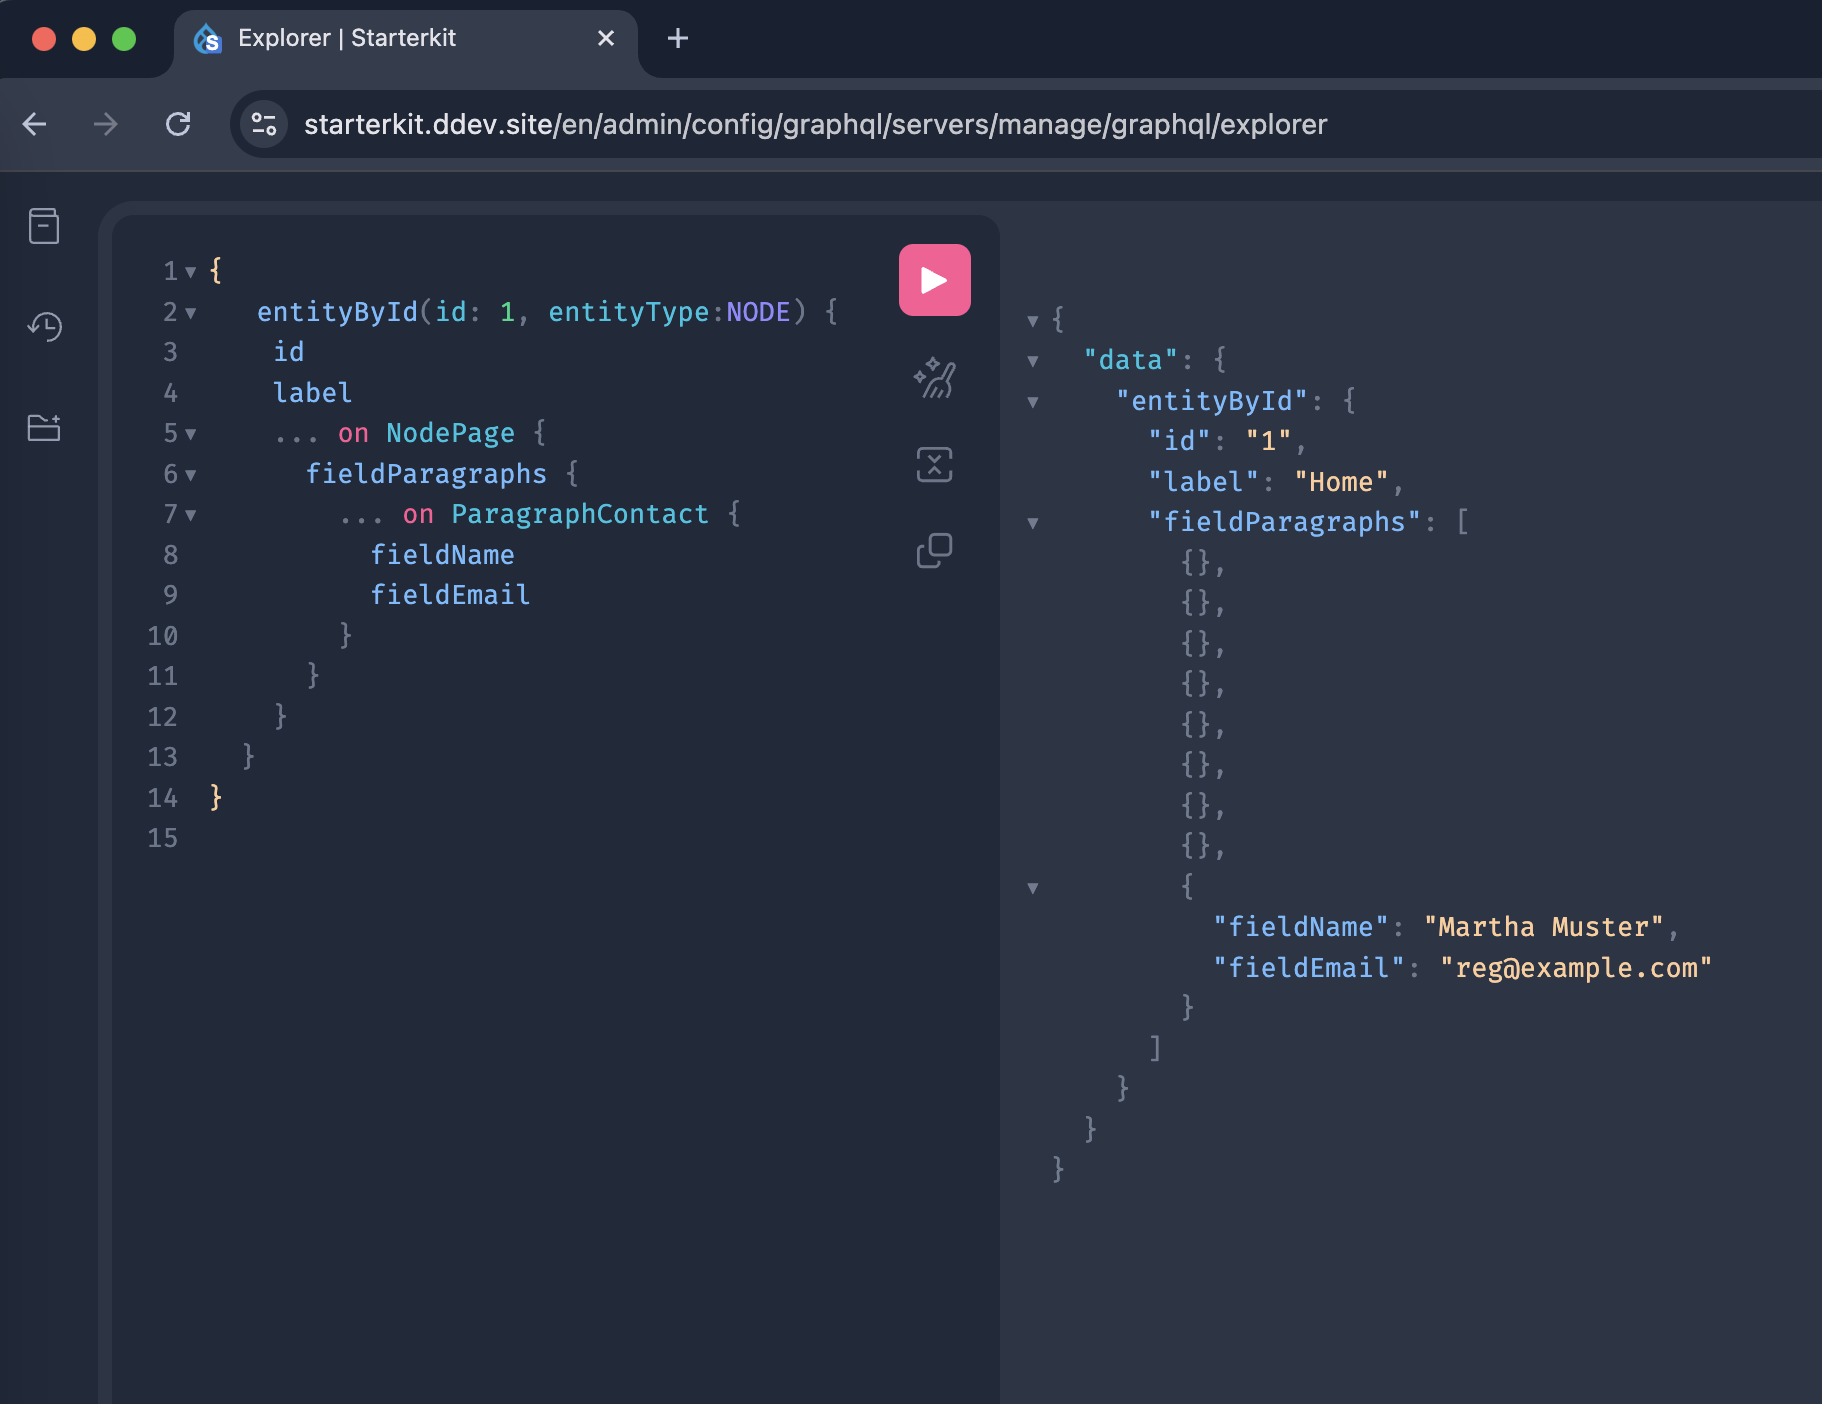Click fieldParagraphs in the query editor
The height and width of the screenshot is (1404, 1822).
pos(426,474)
